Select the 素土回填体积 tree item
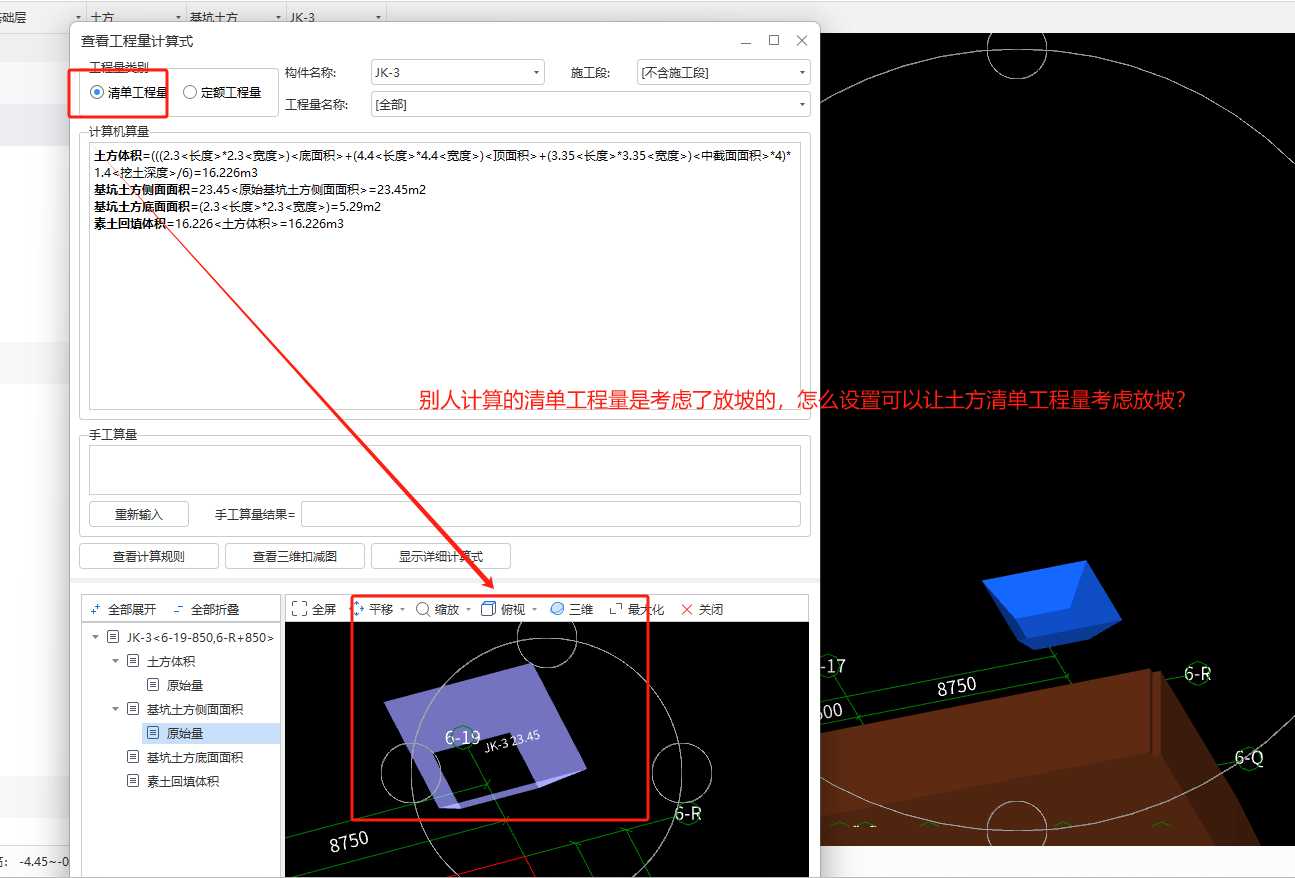This screenshot has height=878, width=1295. coord(183,781)
